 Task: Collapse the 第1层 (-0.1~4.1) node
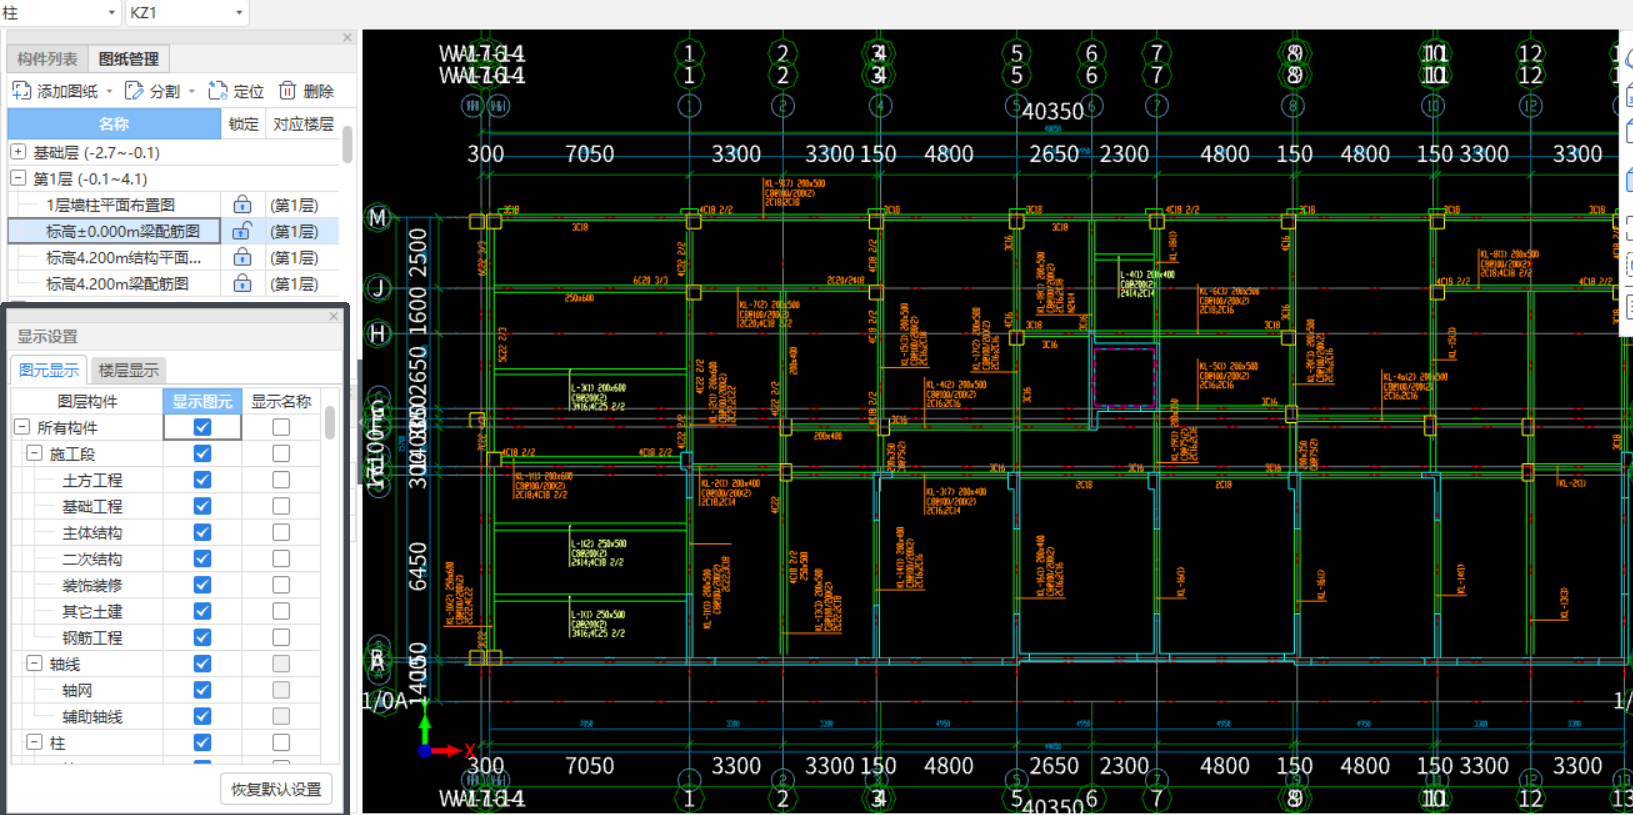(x=18, y=178)
